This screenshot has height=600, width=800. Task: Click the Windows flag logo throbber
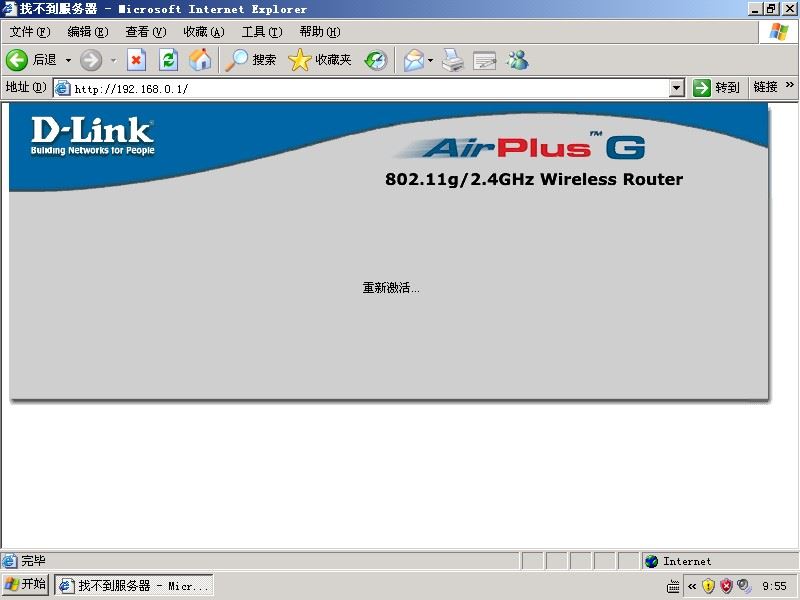click(779, 32)
